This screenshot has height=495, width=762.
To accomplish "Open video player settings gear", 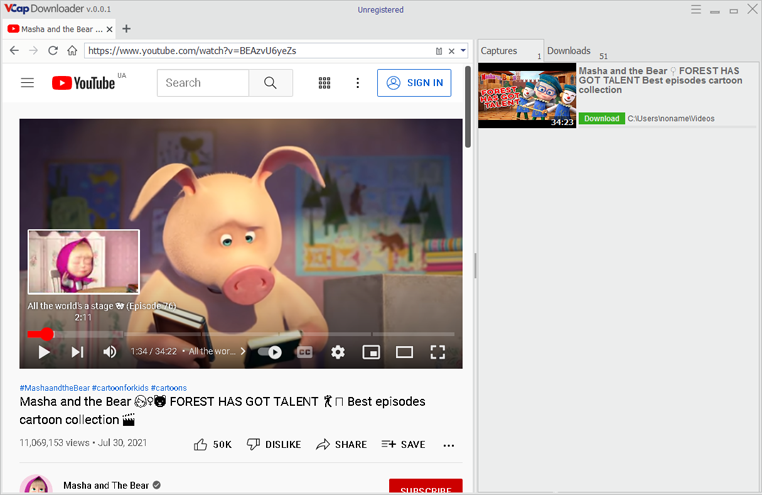I will (338, 352).
